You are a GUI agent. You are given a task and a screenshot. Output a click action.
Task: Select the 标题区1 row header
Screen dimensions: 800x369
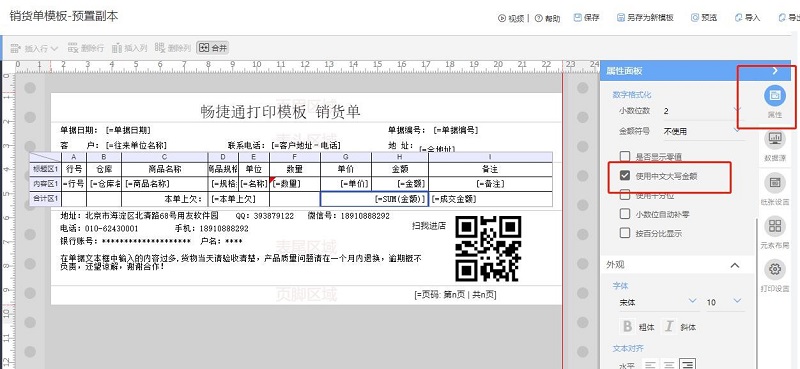(45, 169)
